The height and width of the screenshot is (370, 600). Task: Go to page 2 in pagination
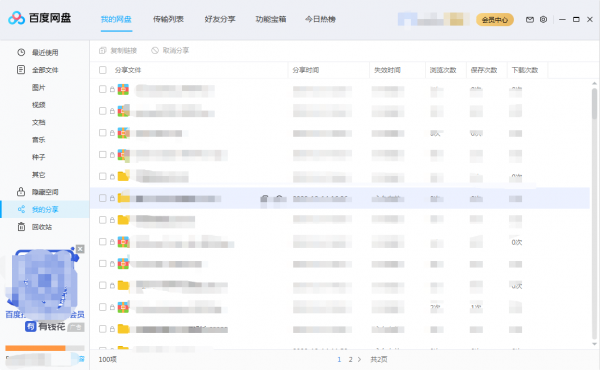(350, 359)
